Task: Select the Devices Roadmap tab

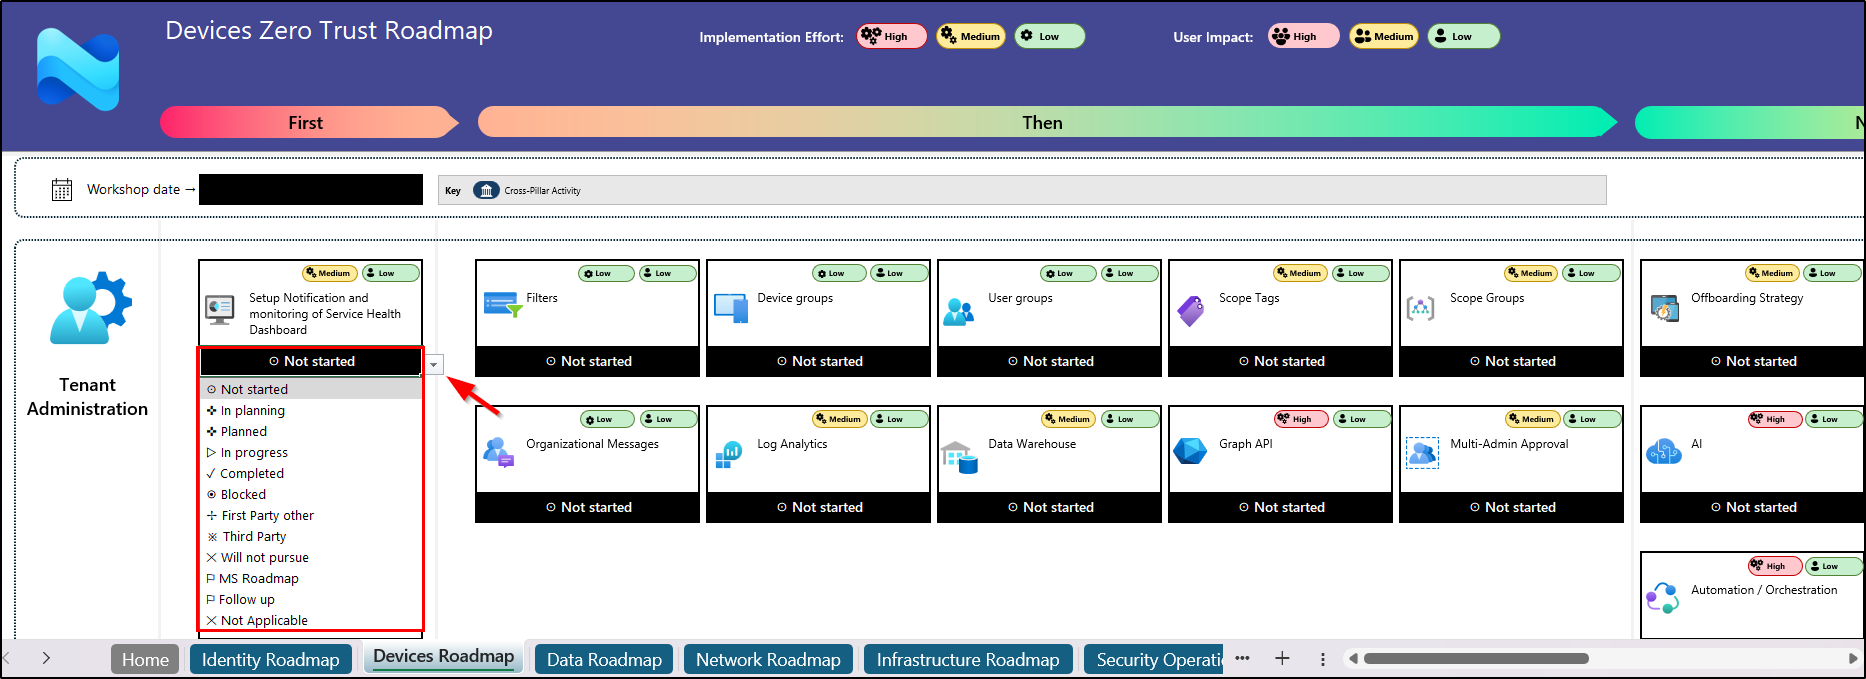Action: click(443, 657)
